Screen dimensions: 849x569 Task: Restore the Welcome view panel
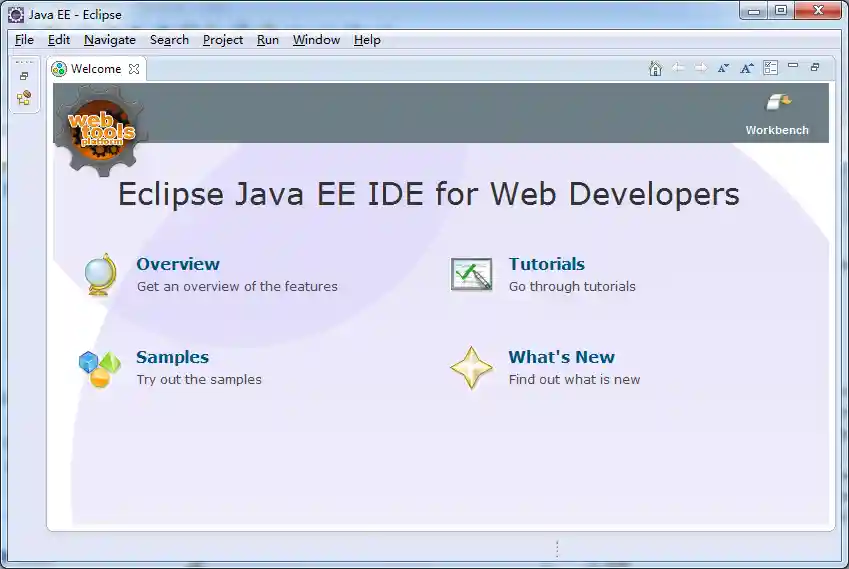point(815,67)
